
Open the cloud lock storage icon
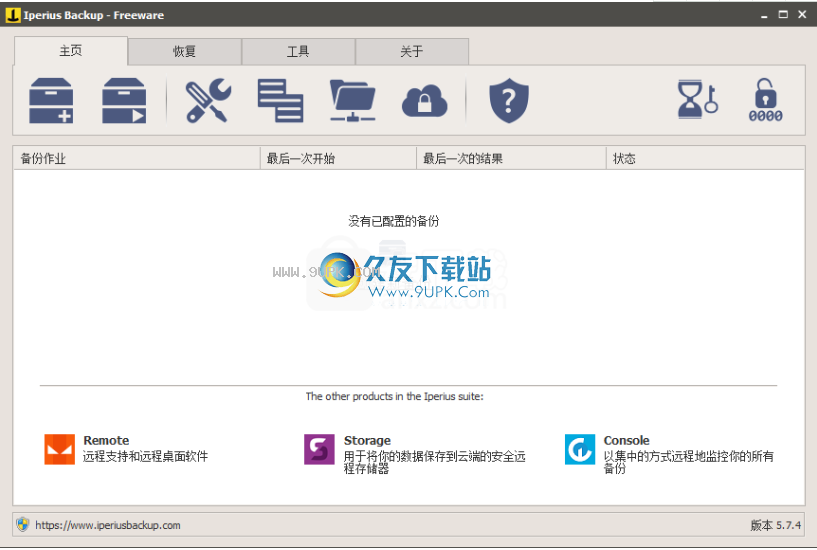pyautogui.click(x=425, y=101)
